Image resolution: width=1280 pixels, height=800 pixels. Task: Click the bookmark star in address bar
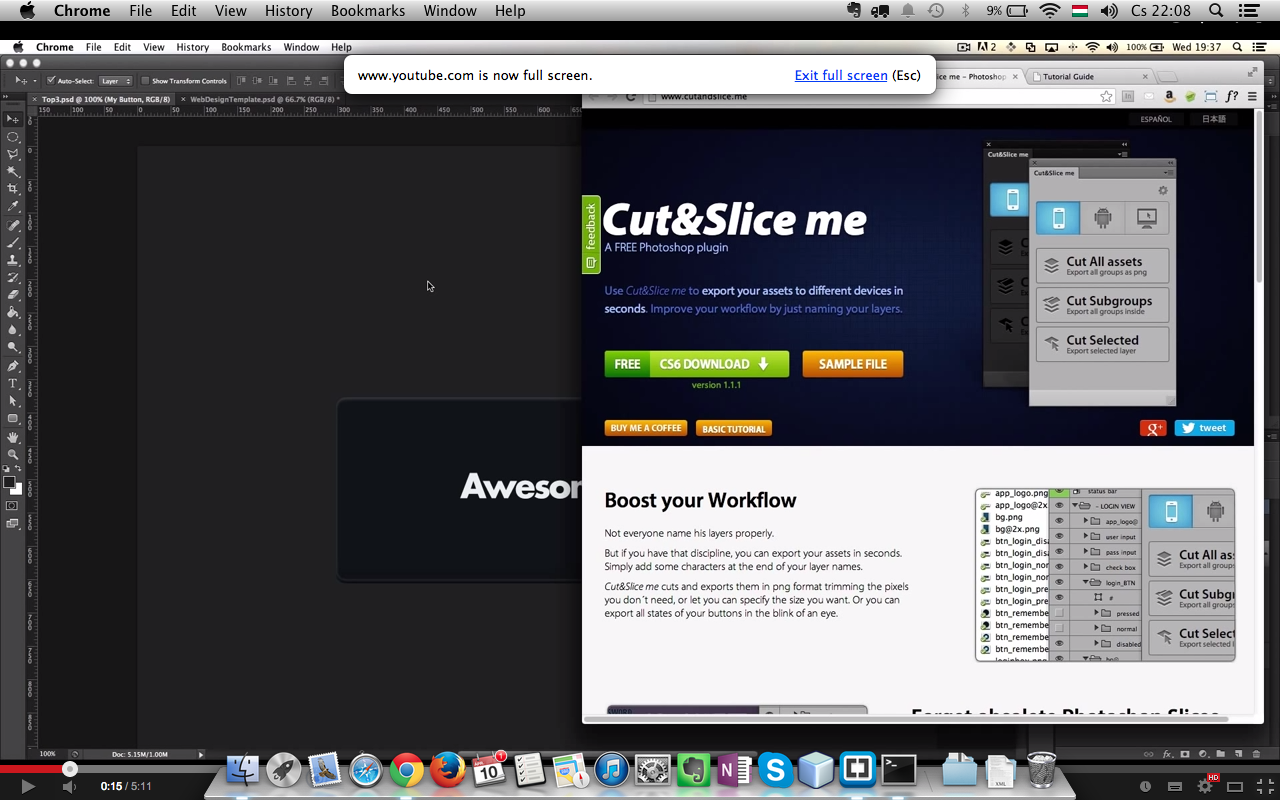[1106, 96]
